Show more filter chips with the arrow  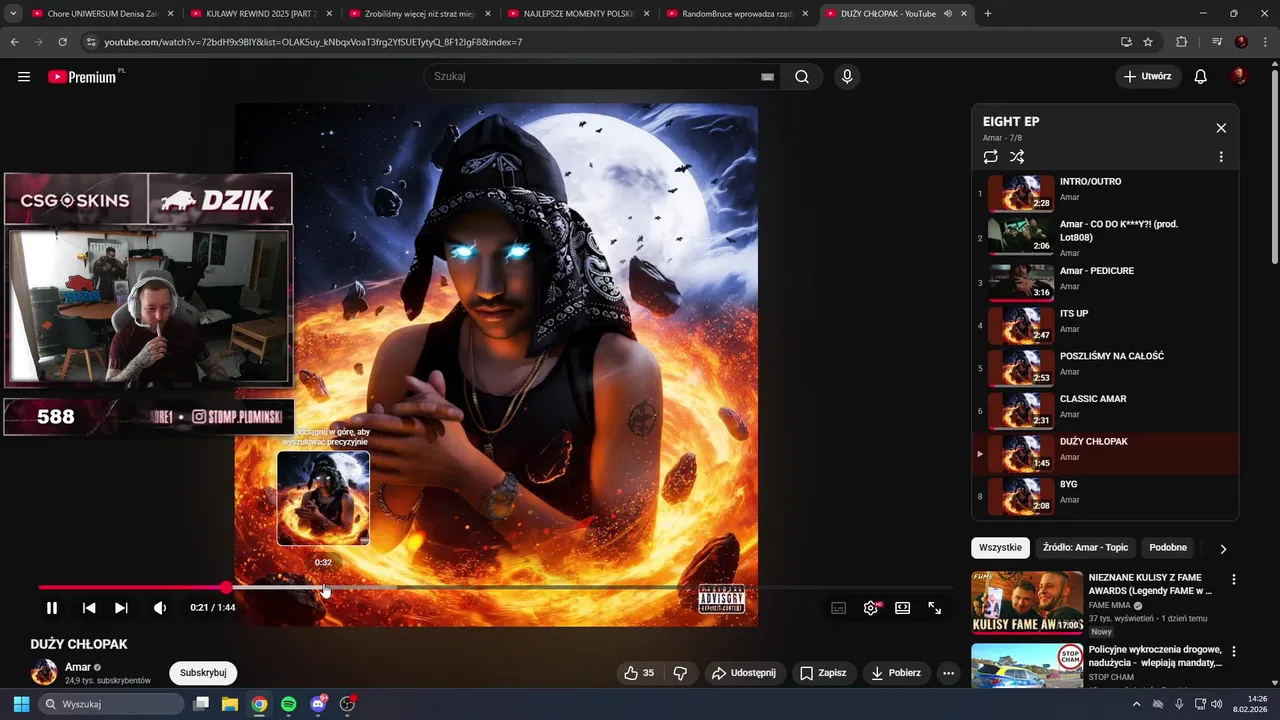click(x=1222, y=549)
